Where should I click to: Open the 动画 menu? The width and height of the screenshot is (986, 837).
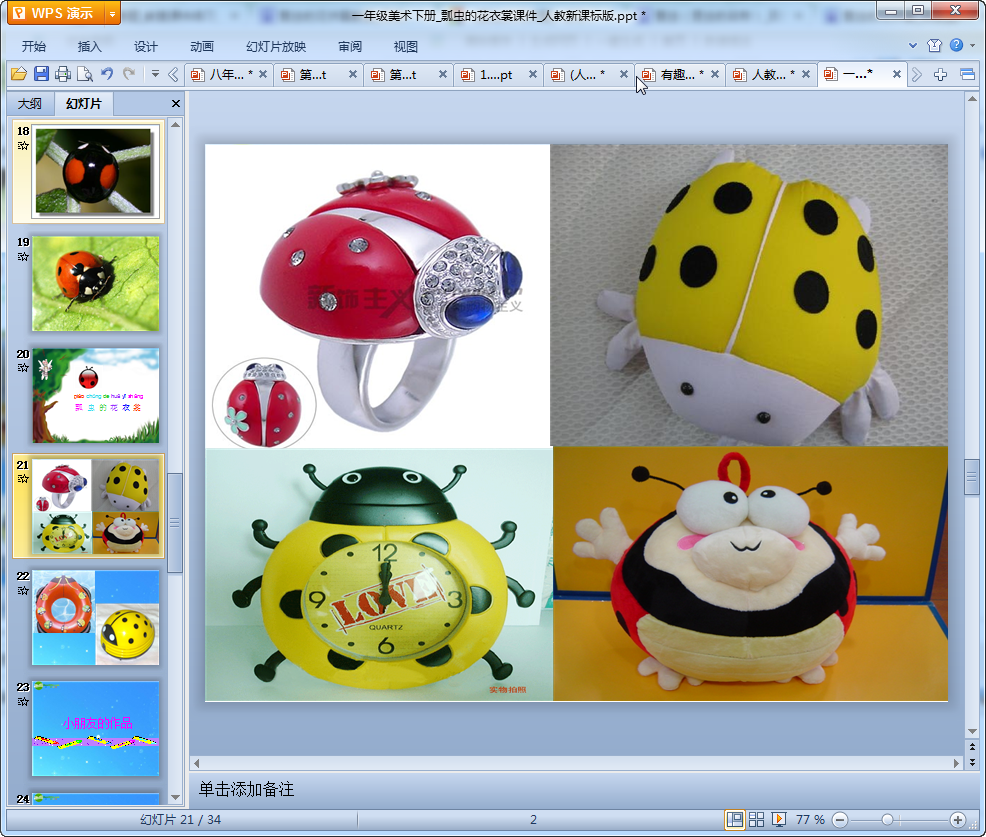pyautogui.click(x=202, y=47)
